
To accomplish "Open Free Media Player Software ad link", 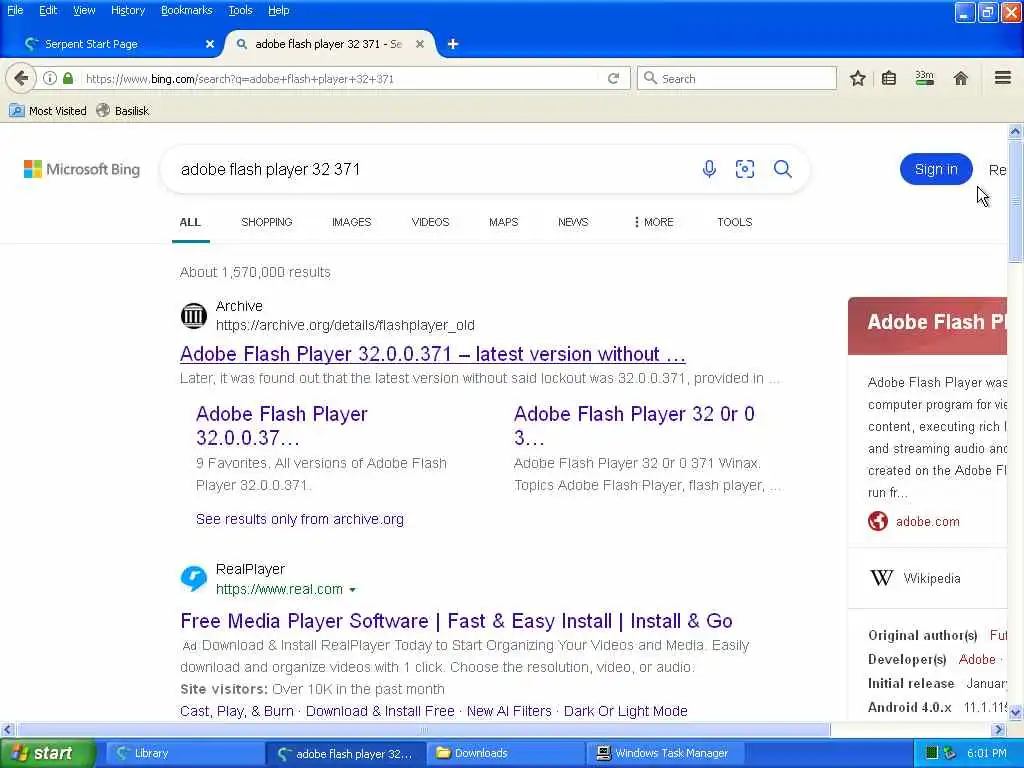I will 456,621.
